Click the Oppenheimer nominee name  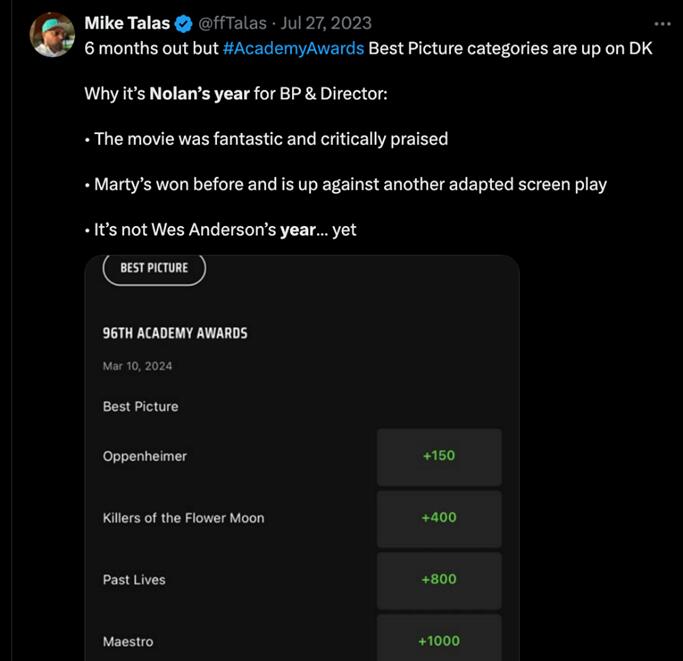pos(145,456)
